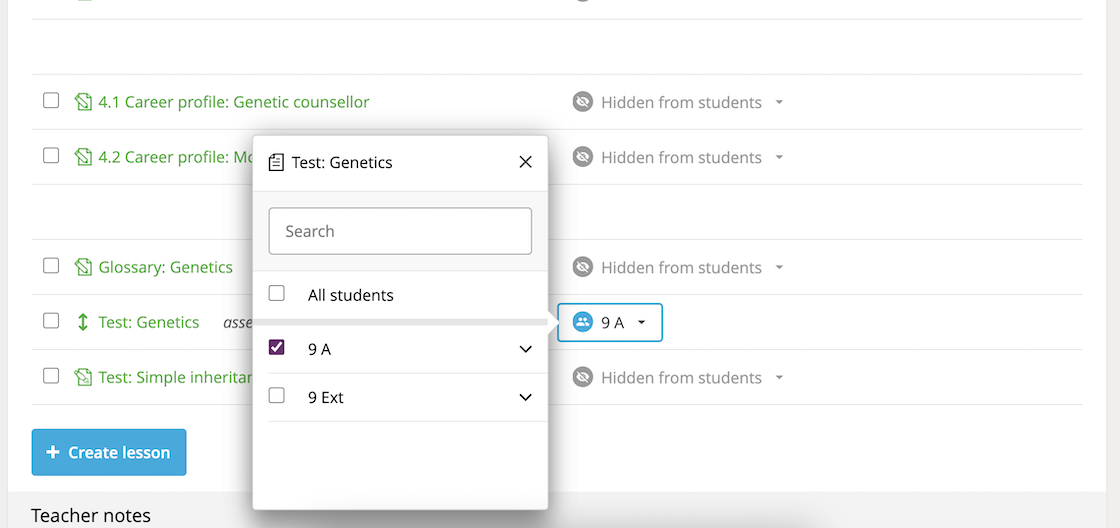
Task: Check the All students checkbox
Action: coord(276,294)
